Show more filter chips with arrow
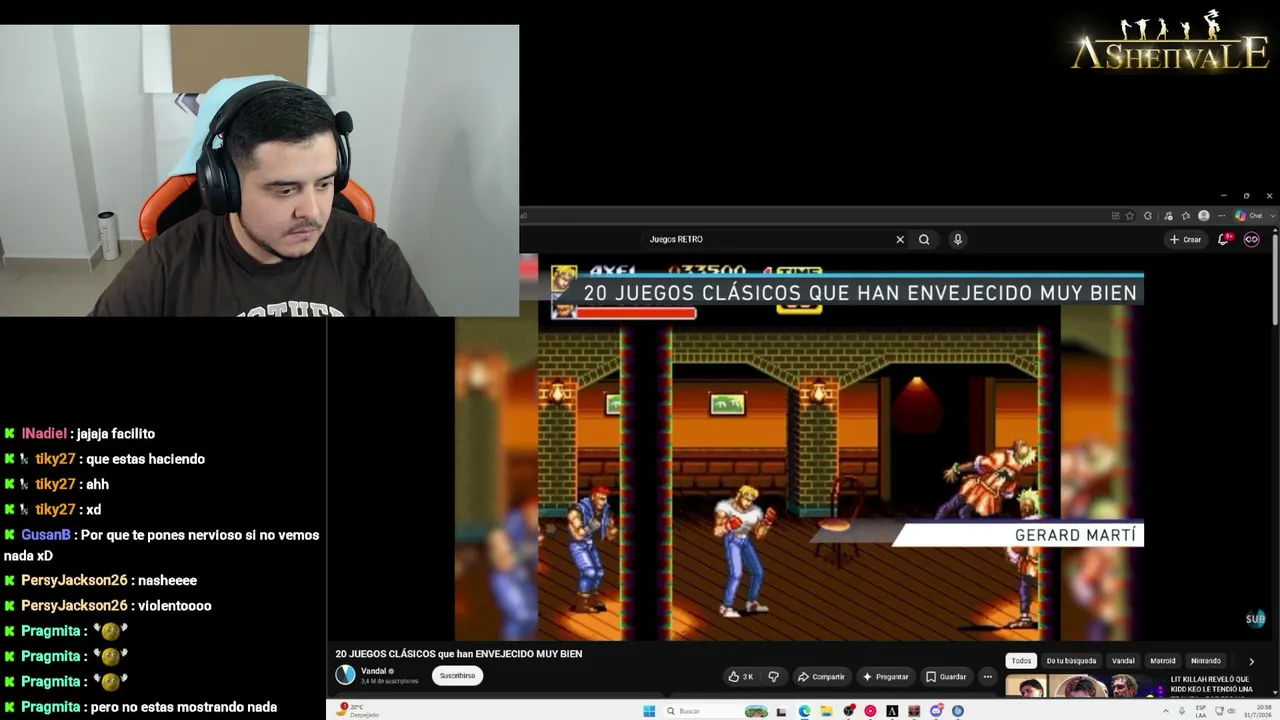 pos(1251,661)
